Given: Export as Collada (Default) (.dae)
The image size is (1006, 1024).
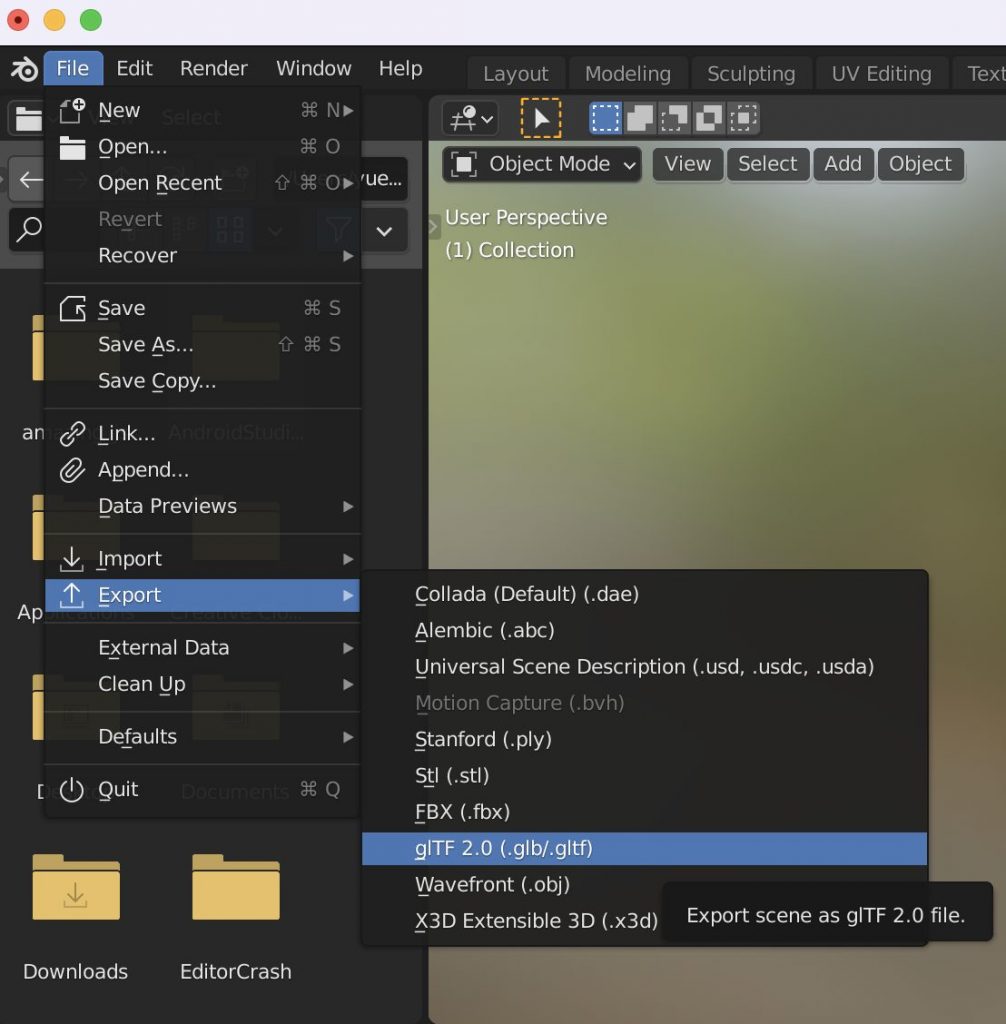Looking at the screenshot, I should click(x=644, y=594).
